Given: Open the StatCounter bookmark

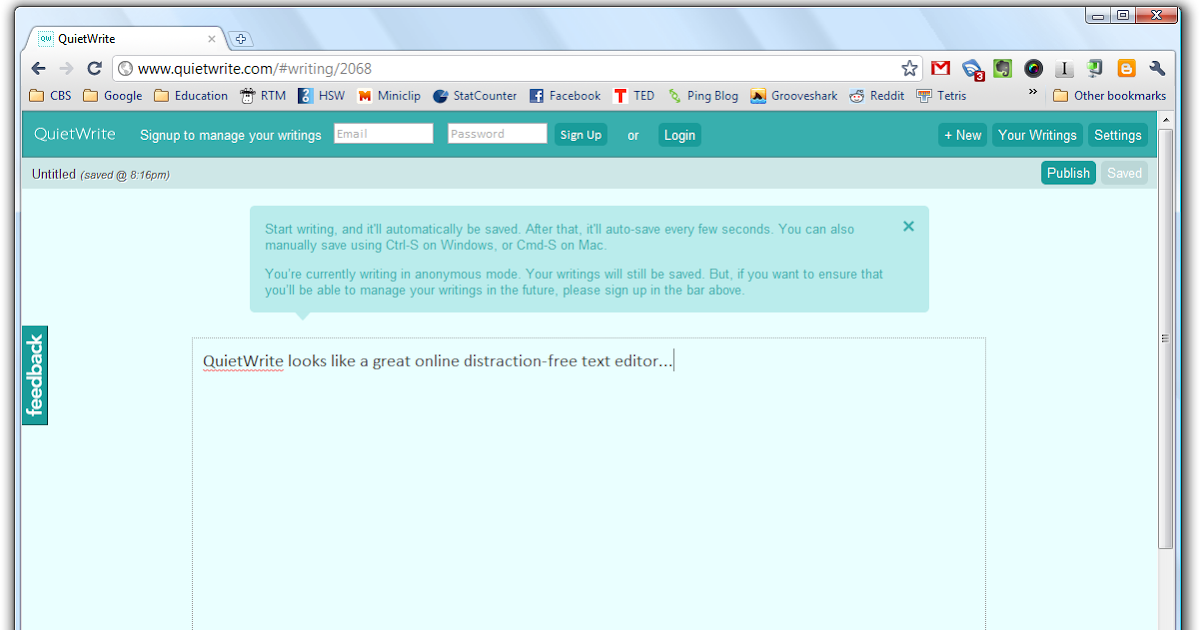Looking at the screenshot, I should (474, 96).
